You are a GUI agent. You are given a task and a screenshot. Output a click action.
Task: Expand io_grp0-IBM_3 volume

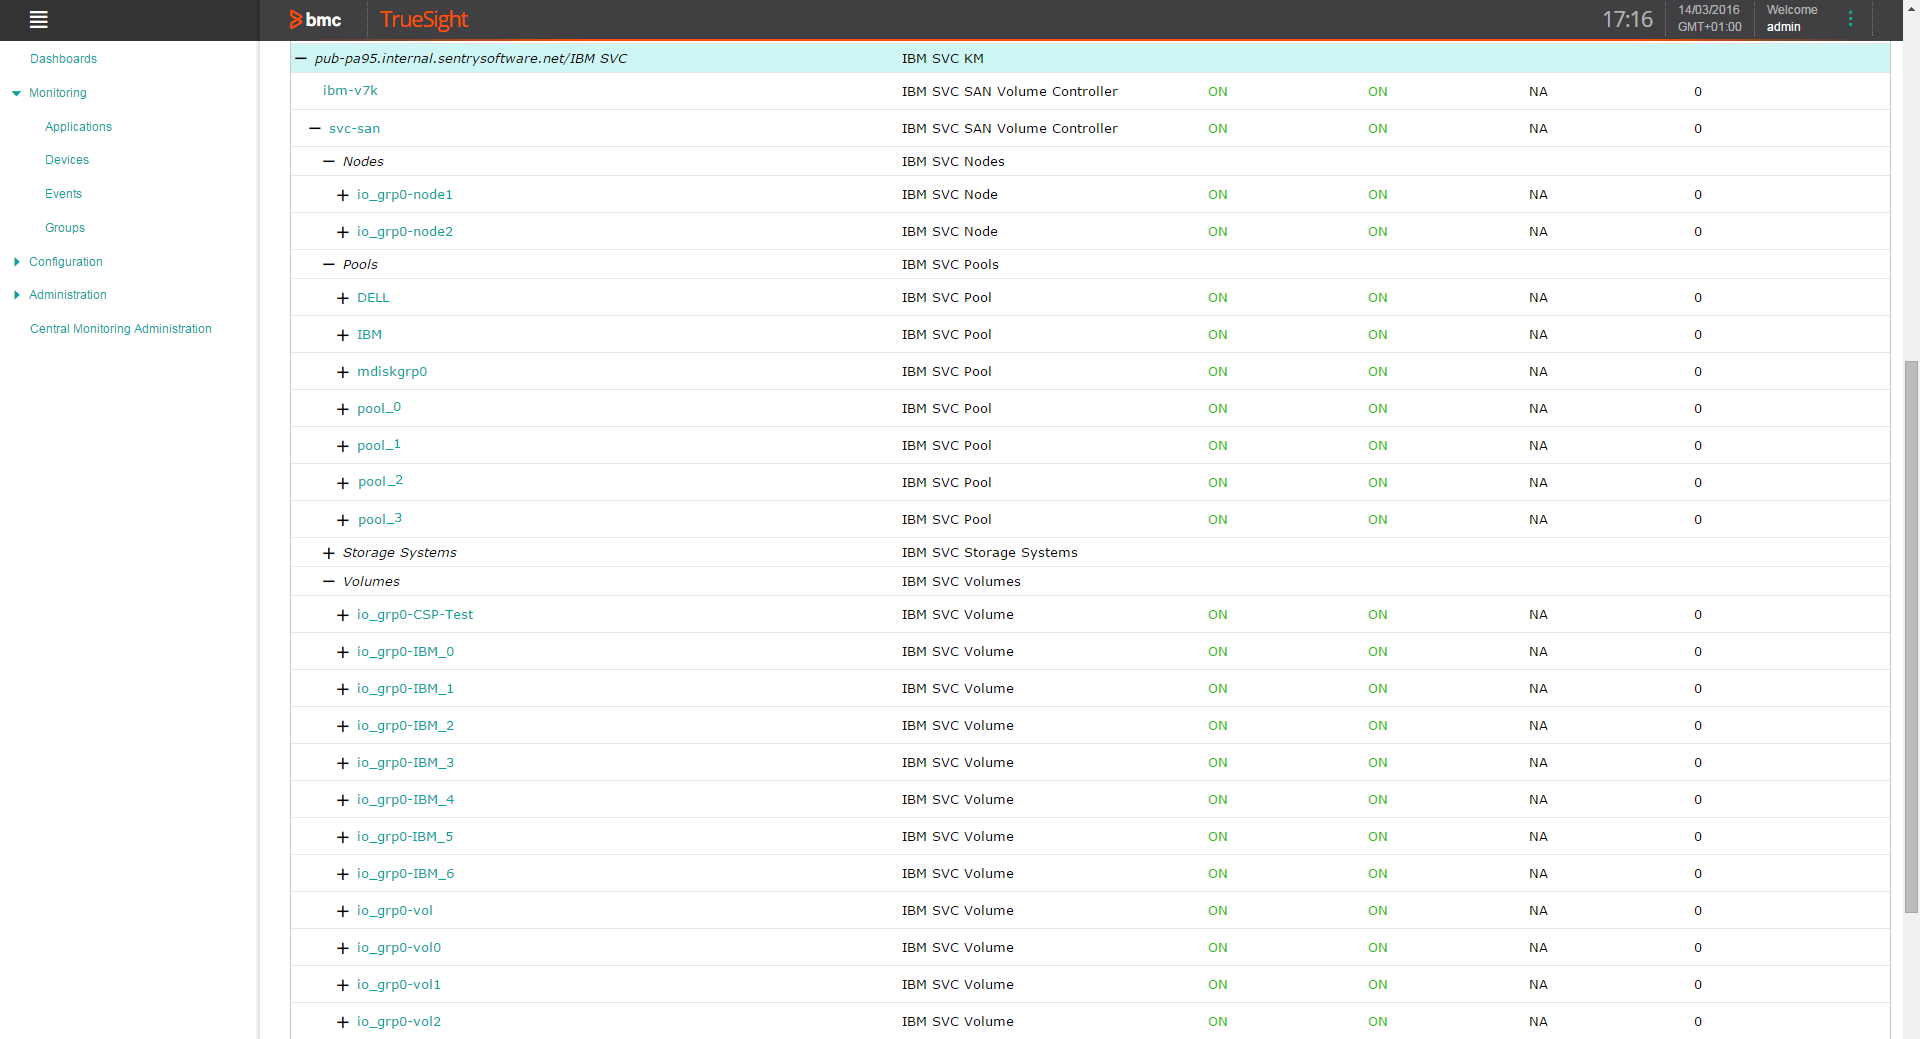(343, 763)
